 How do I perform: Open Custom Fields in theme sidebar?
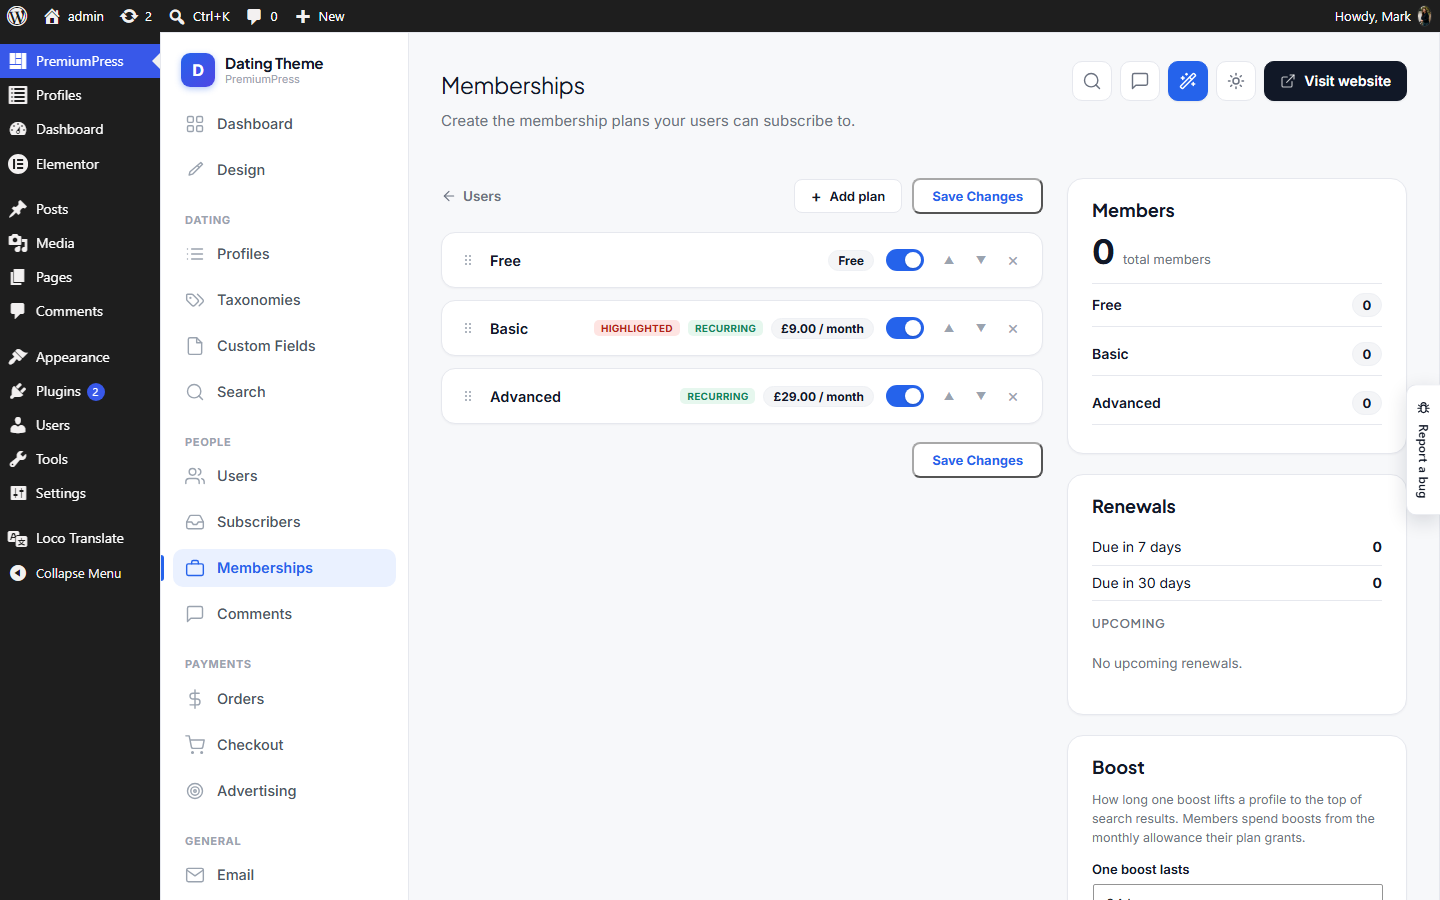[x=284, y=346]
